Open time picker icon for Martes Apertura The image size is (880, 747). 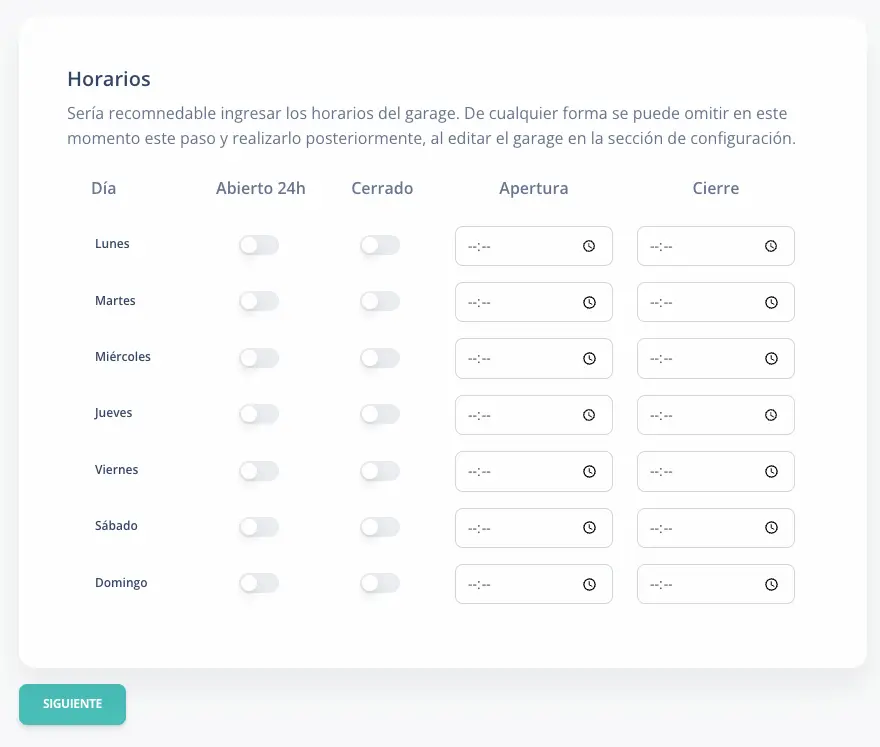590,302
